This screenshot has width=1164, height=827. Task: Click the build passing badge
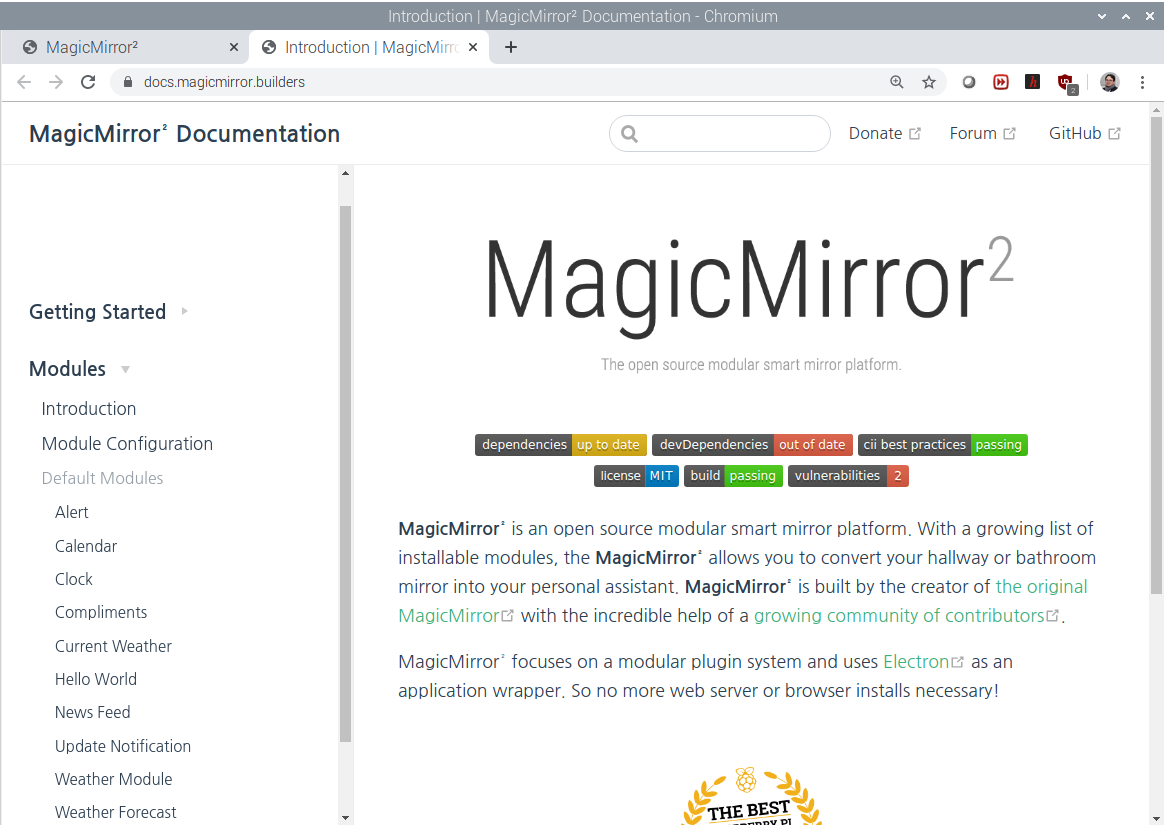(733, 476)
